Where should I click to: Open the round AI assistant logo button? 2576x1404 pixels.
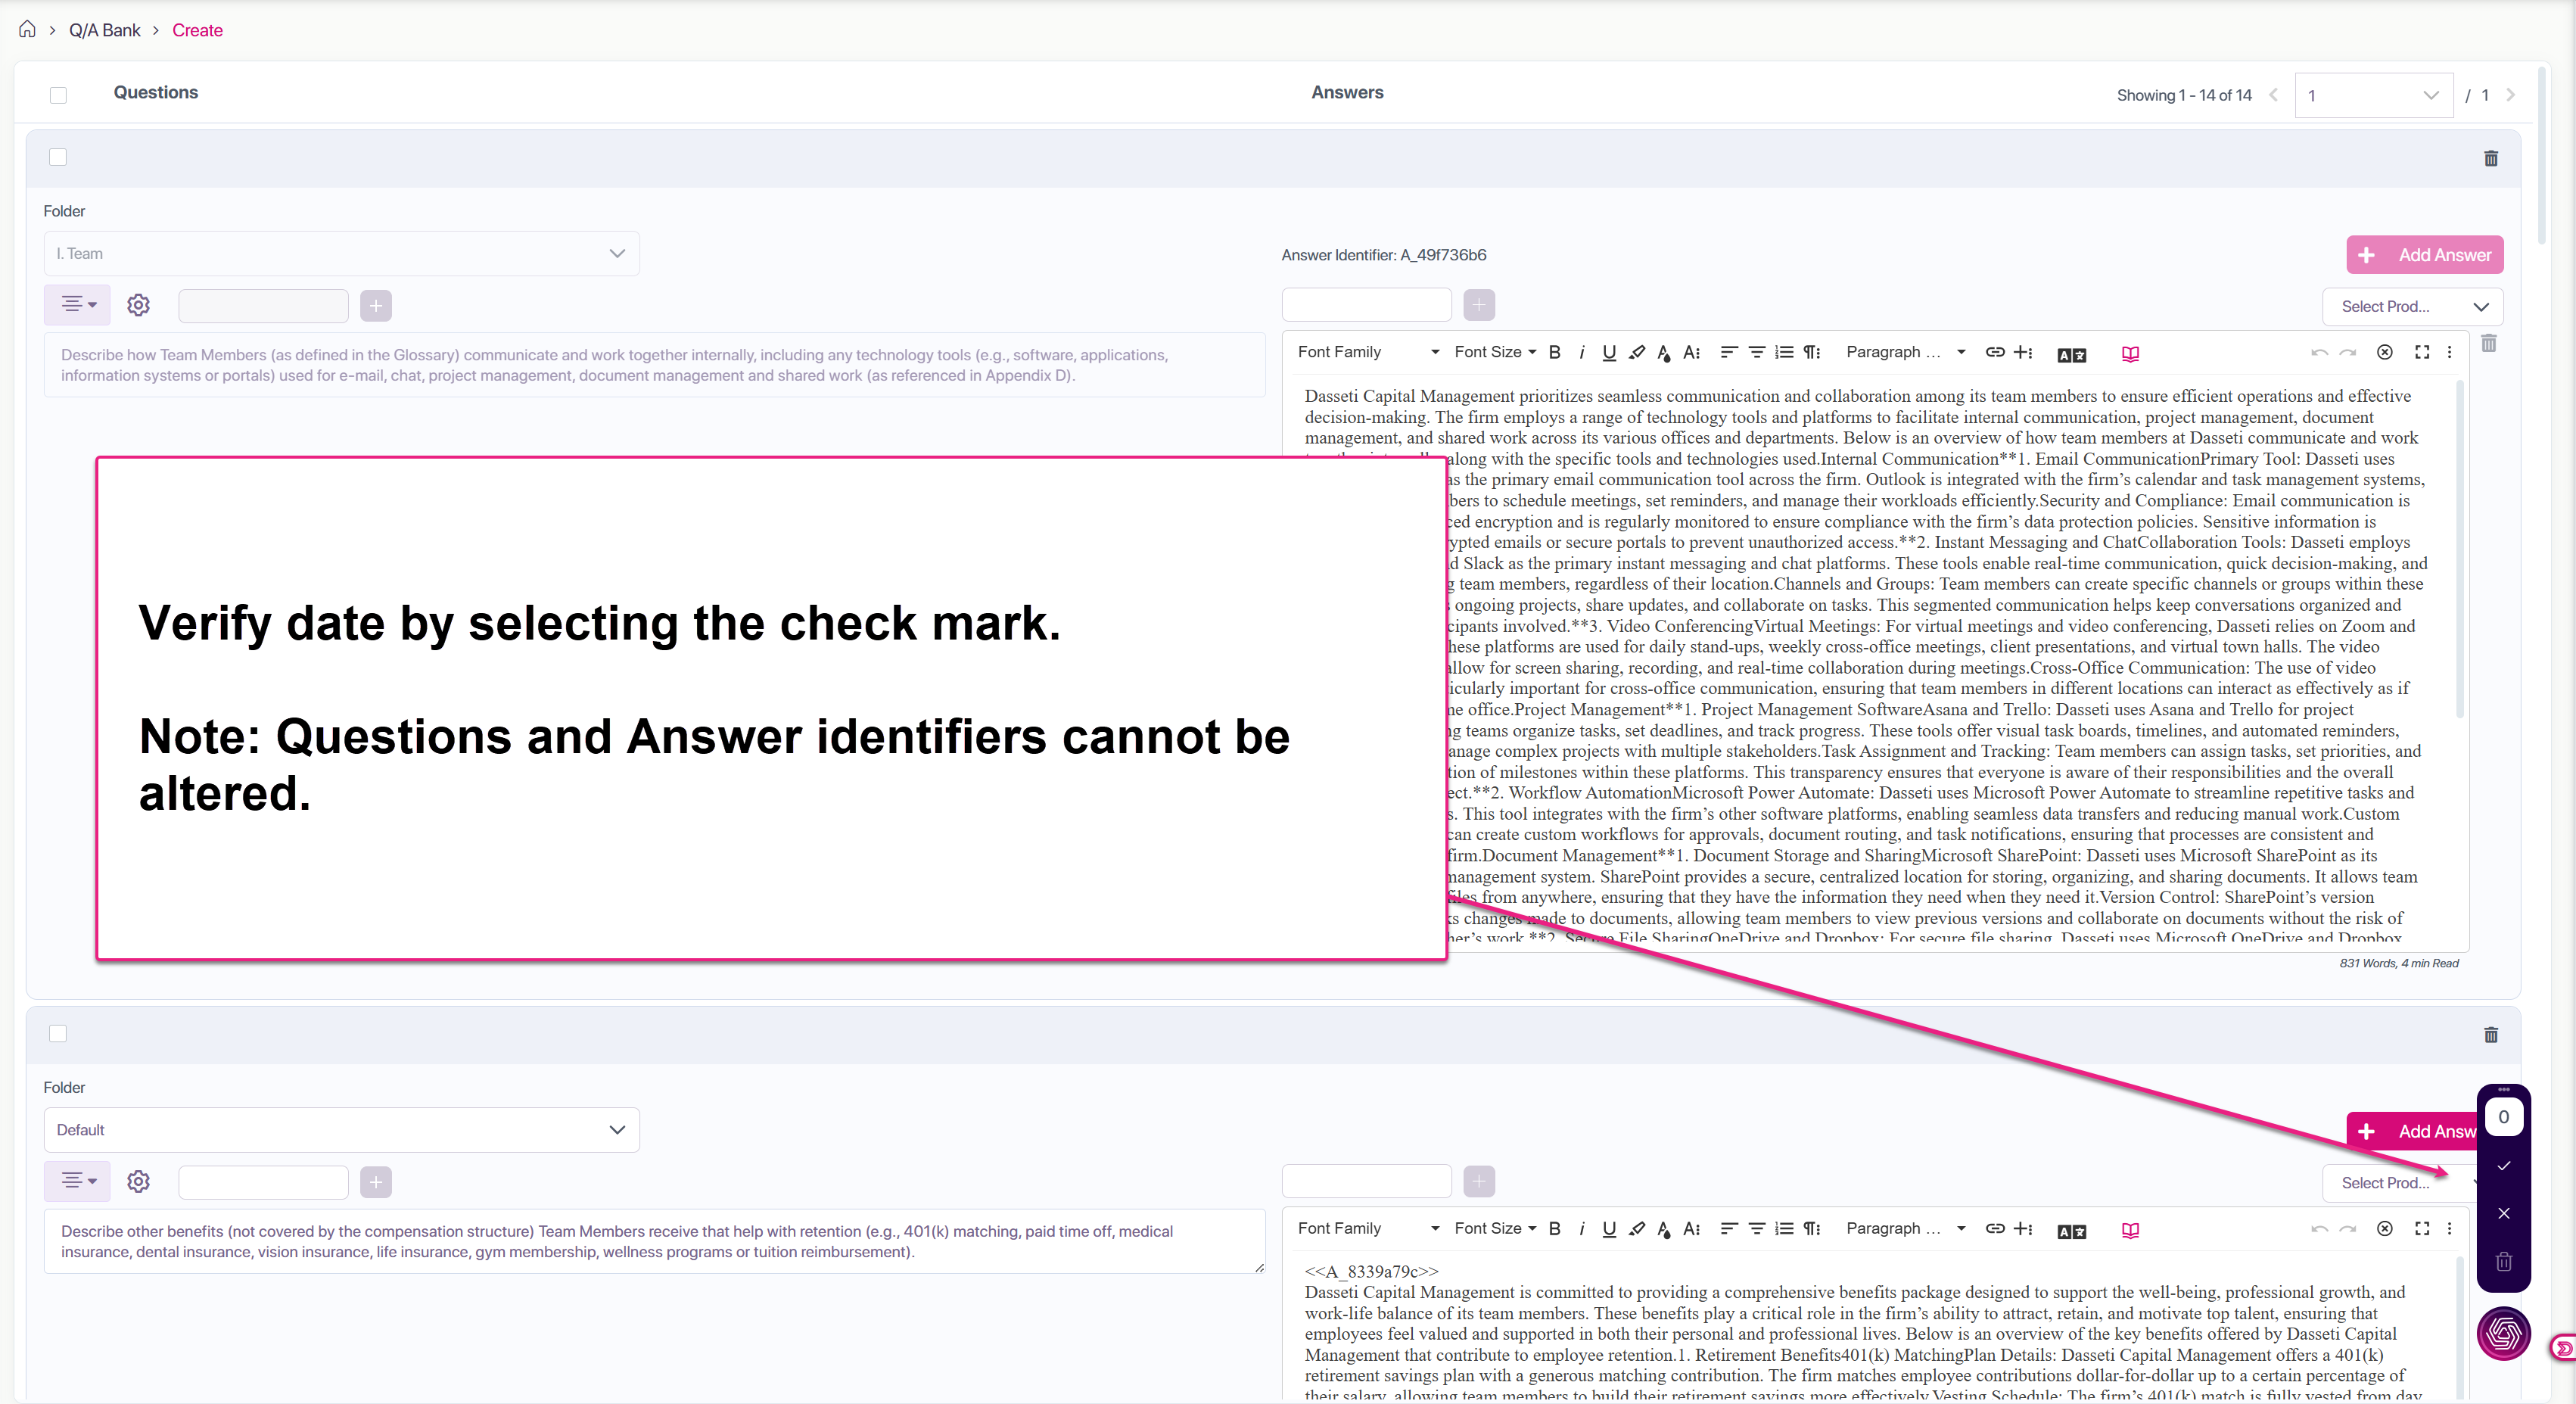pos(2503,1334)
